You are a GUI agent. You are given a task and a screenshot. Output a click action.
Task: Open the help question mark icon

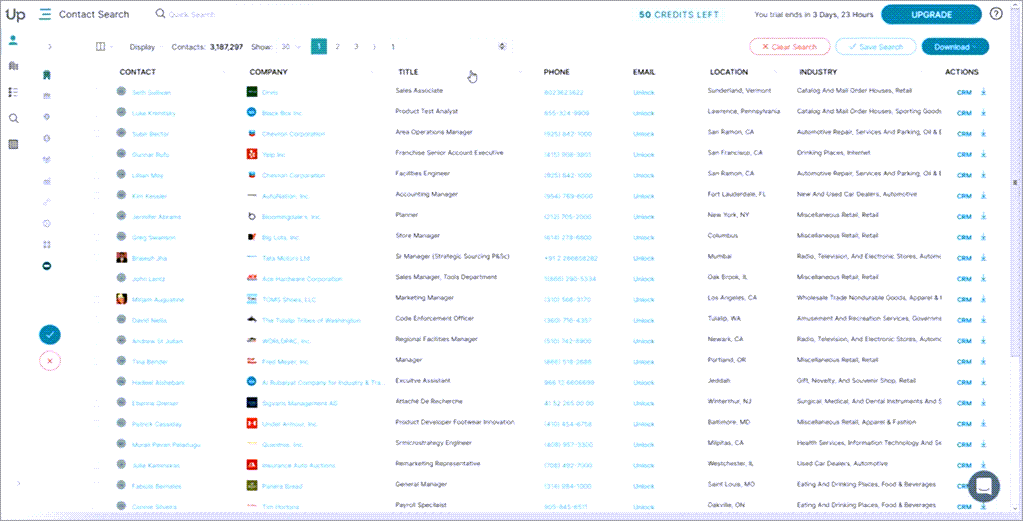pyautogui.click(x=995, y=14)
